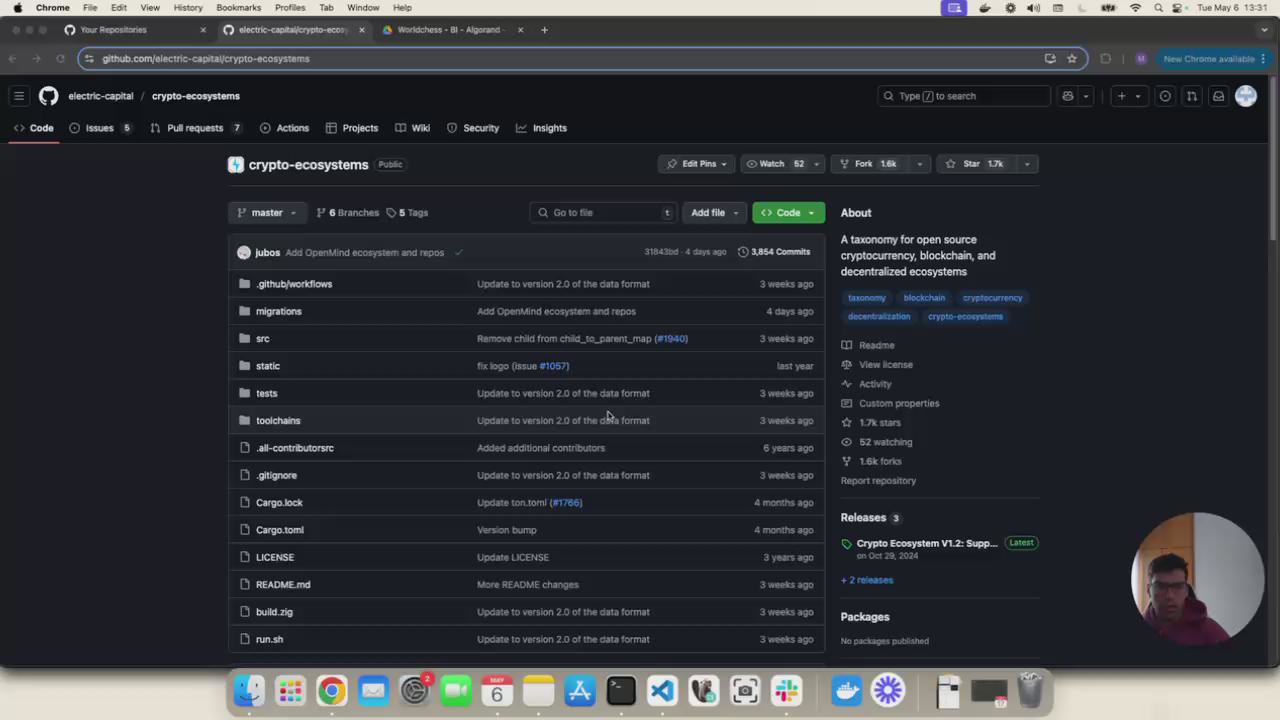
Task: Open the src folder
Action: click(x=262, y=339)
